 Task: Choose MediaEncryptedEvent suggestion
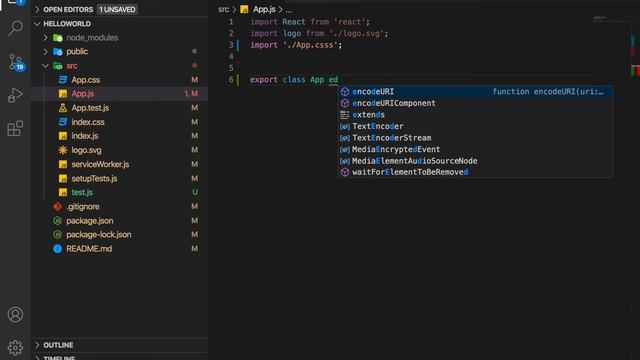point(475,149)
